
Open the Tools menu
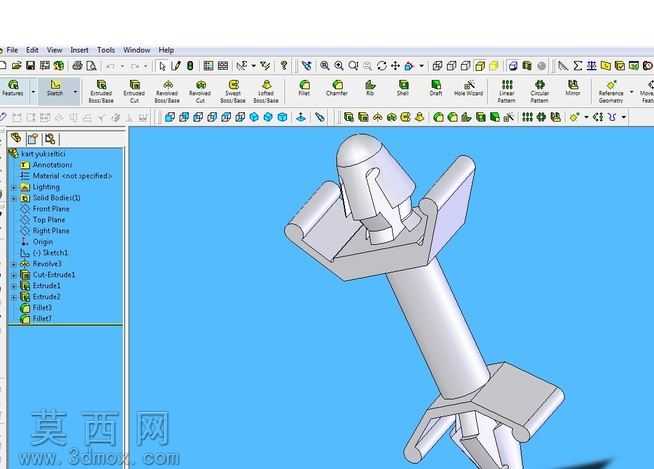click(x=106, y=50)
